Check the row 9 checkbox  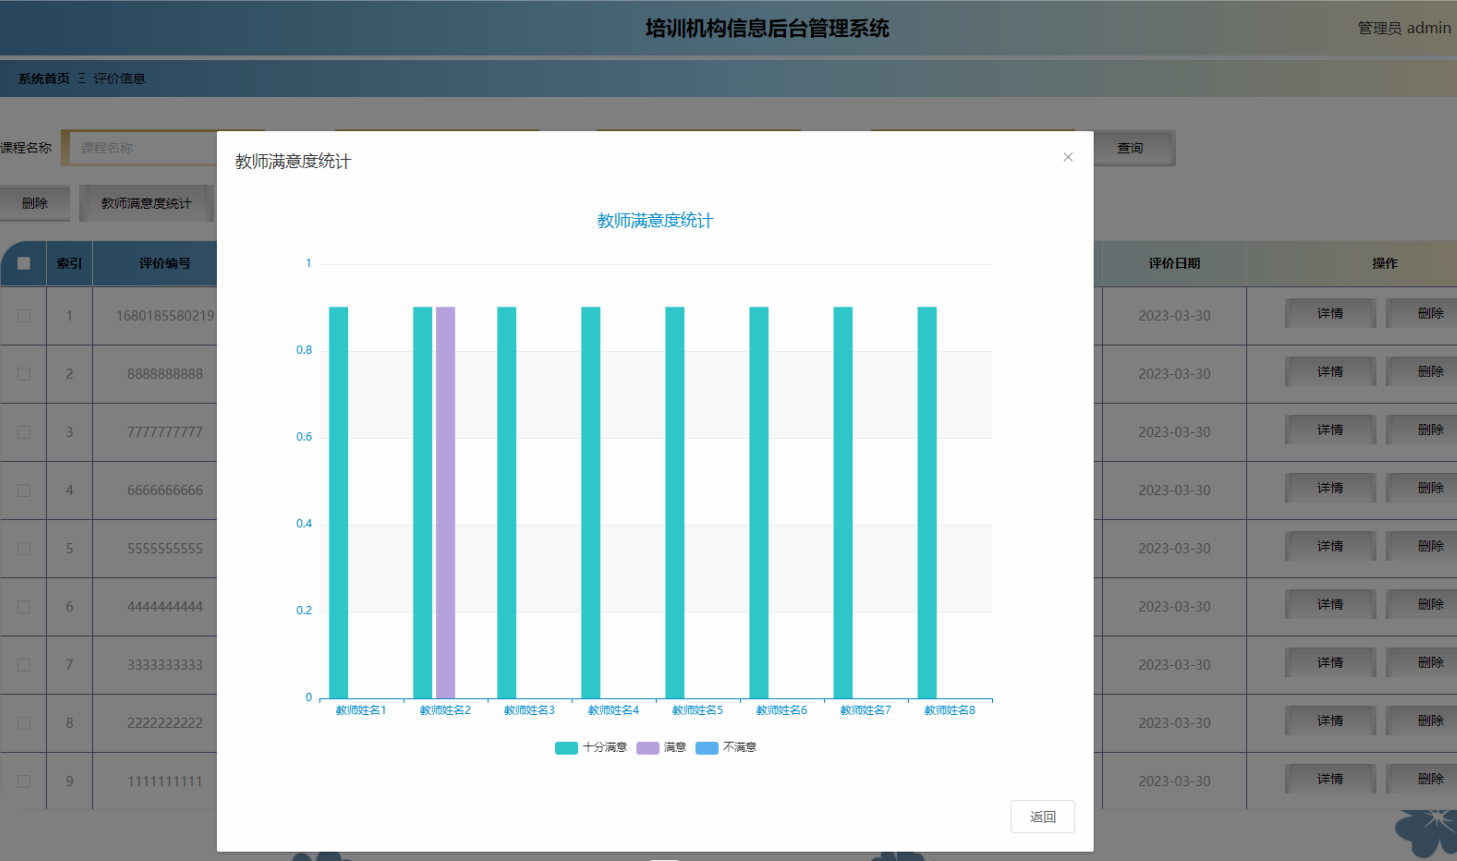23,781
